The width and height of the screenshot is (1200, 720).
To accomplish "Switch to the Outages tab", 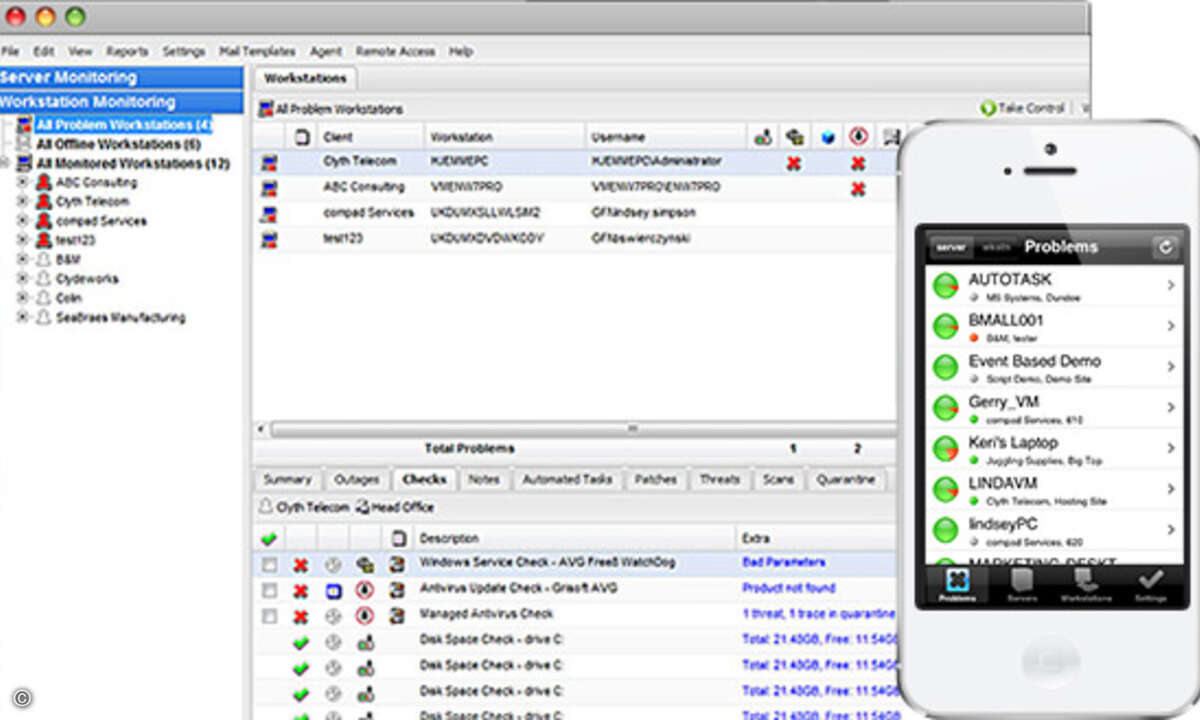I will coord(356,480).
